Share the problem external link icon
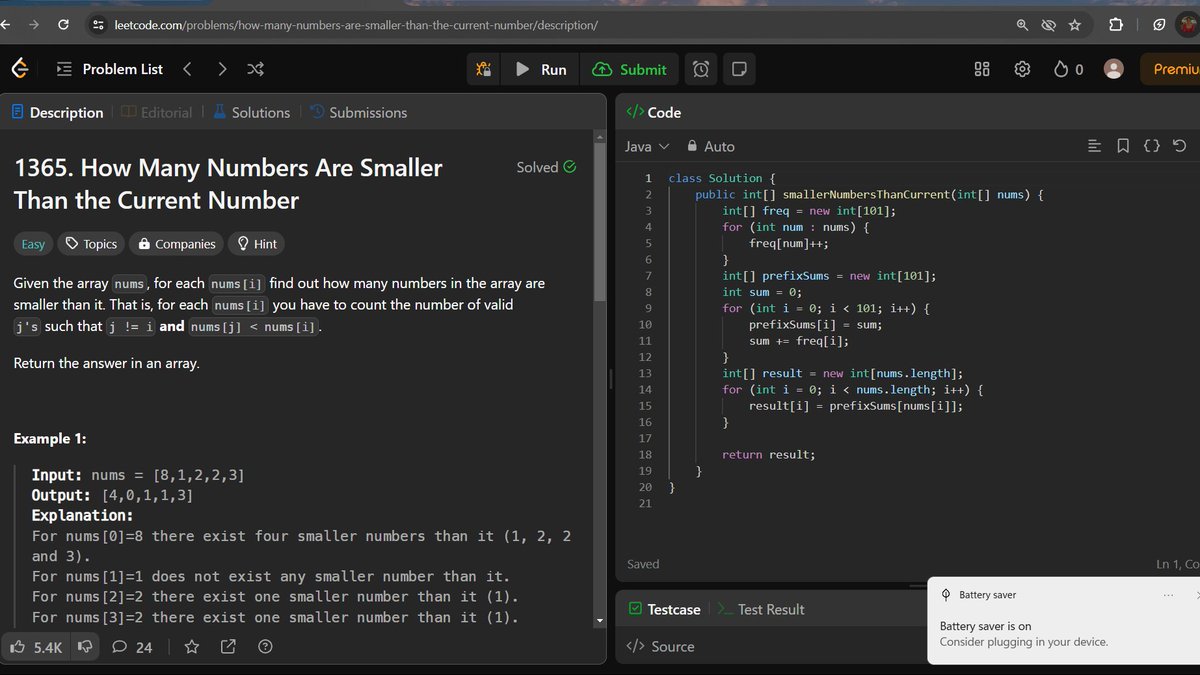The height and width of the screenshot is (675, 1200). click(227, 647)
